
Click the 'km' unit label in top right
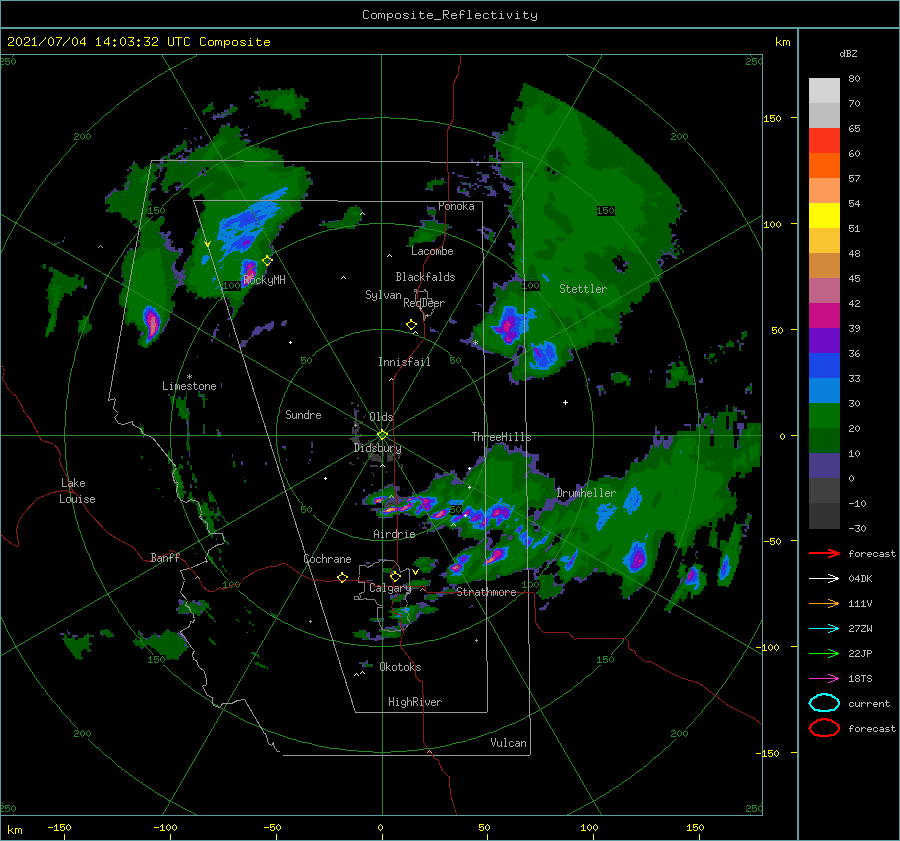coord(782,42)
